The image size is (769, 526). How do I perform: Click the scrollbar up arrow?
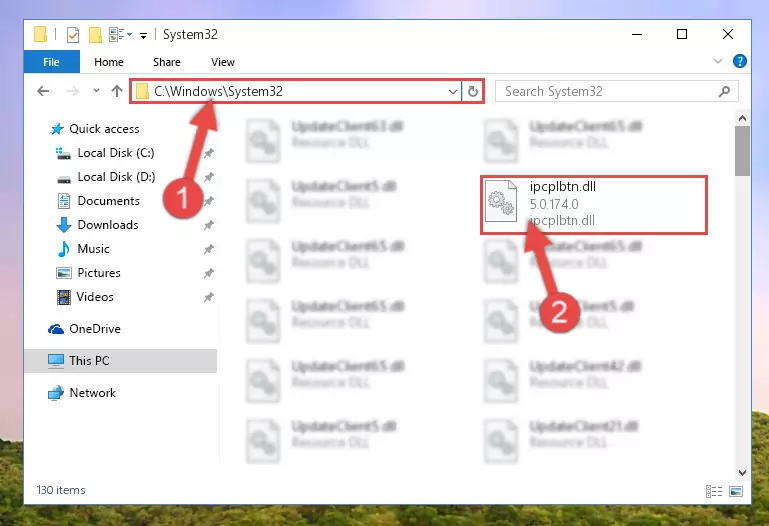click(742, 118)
